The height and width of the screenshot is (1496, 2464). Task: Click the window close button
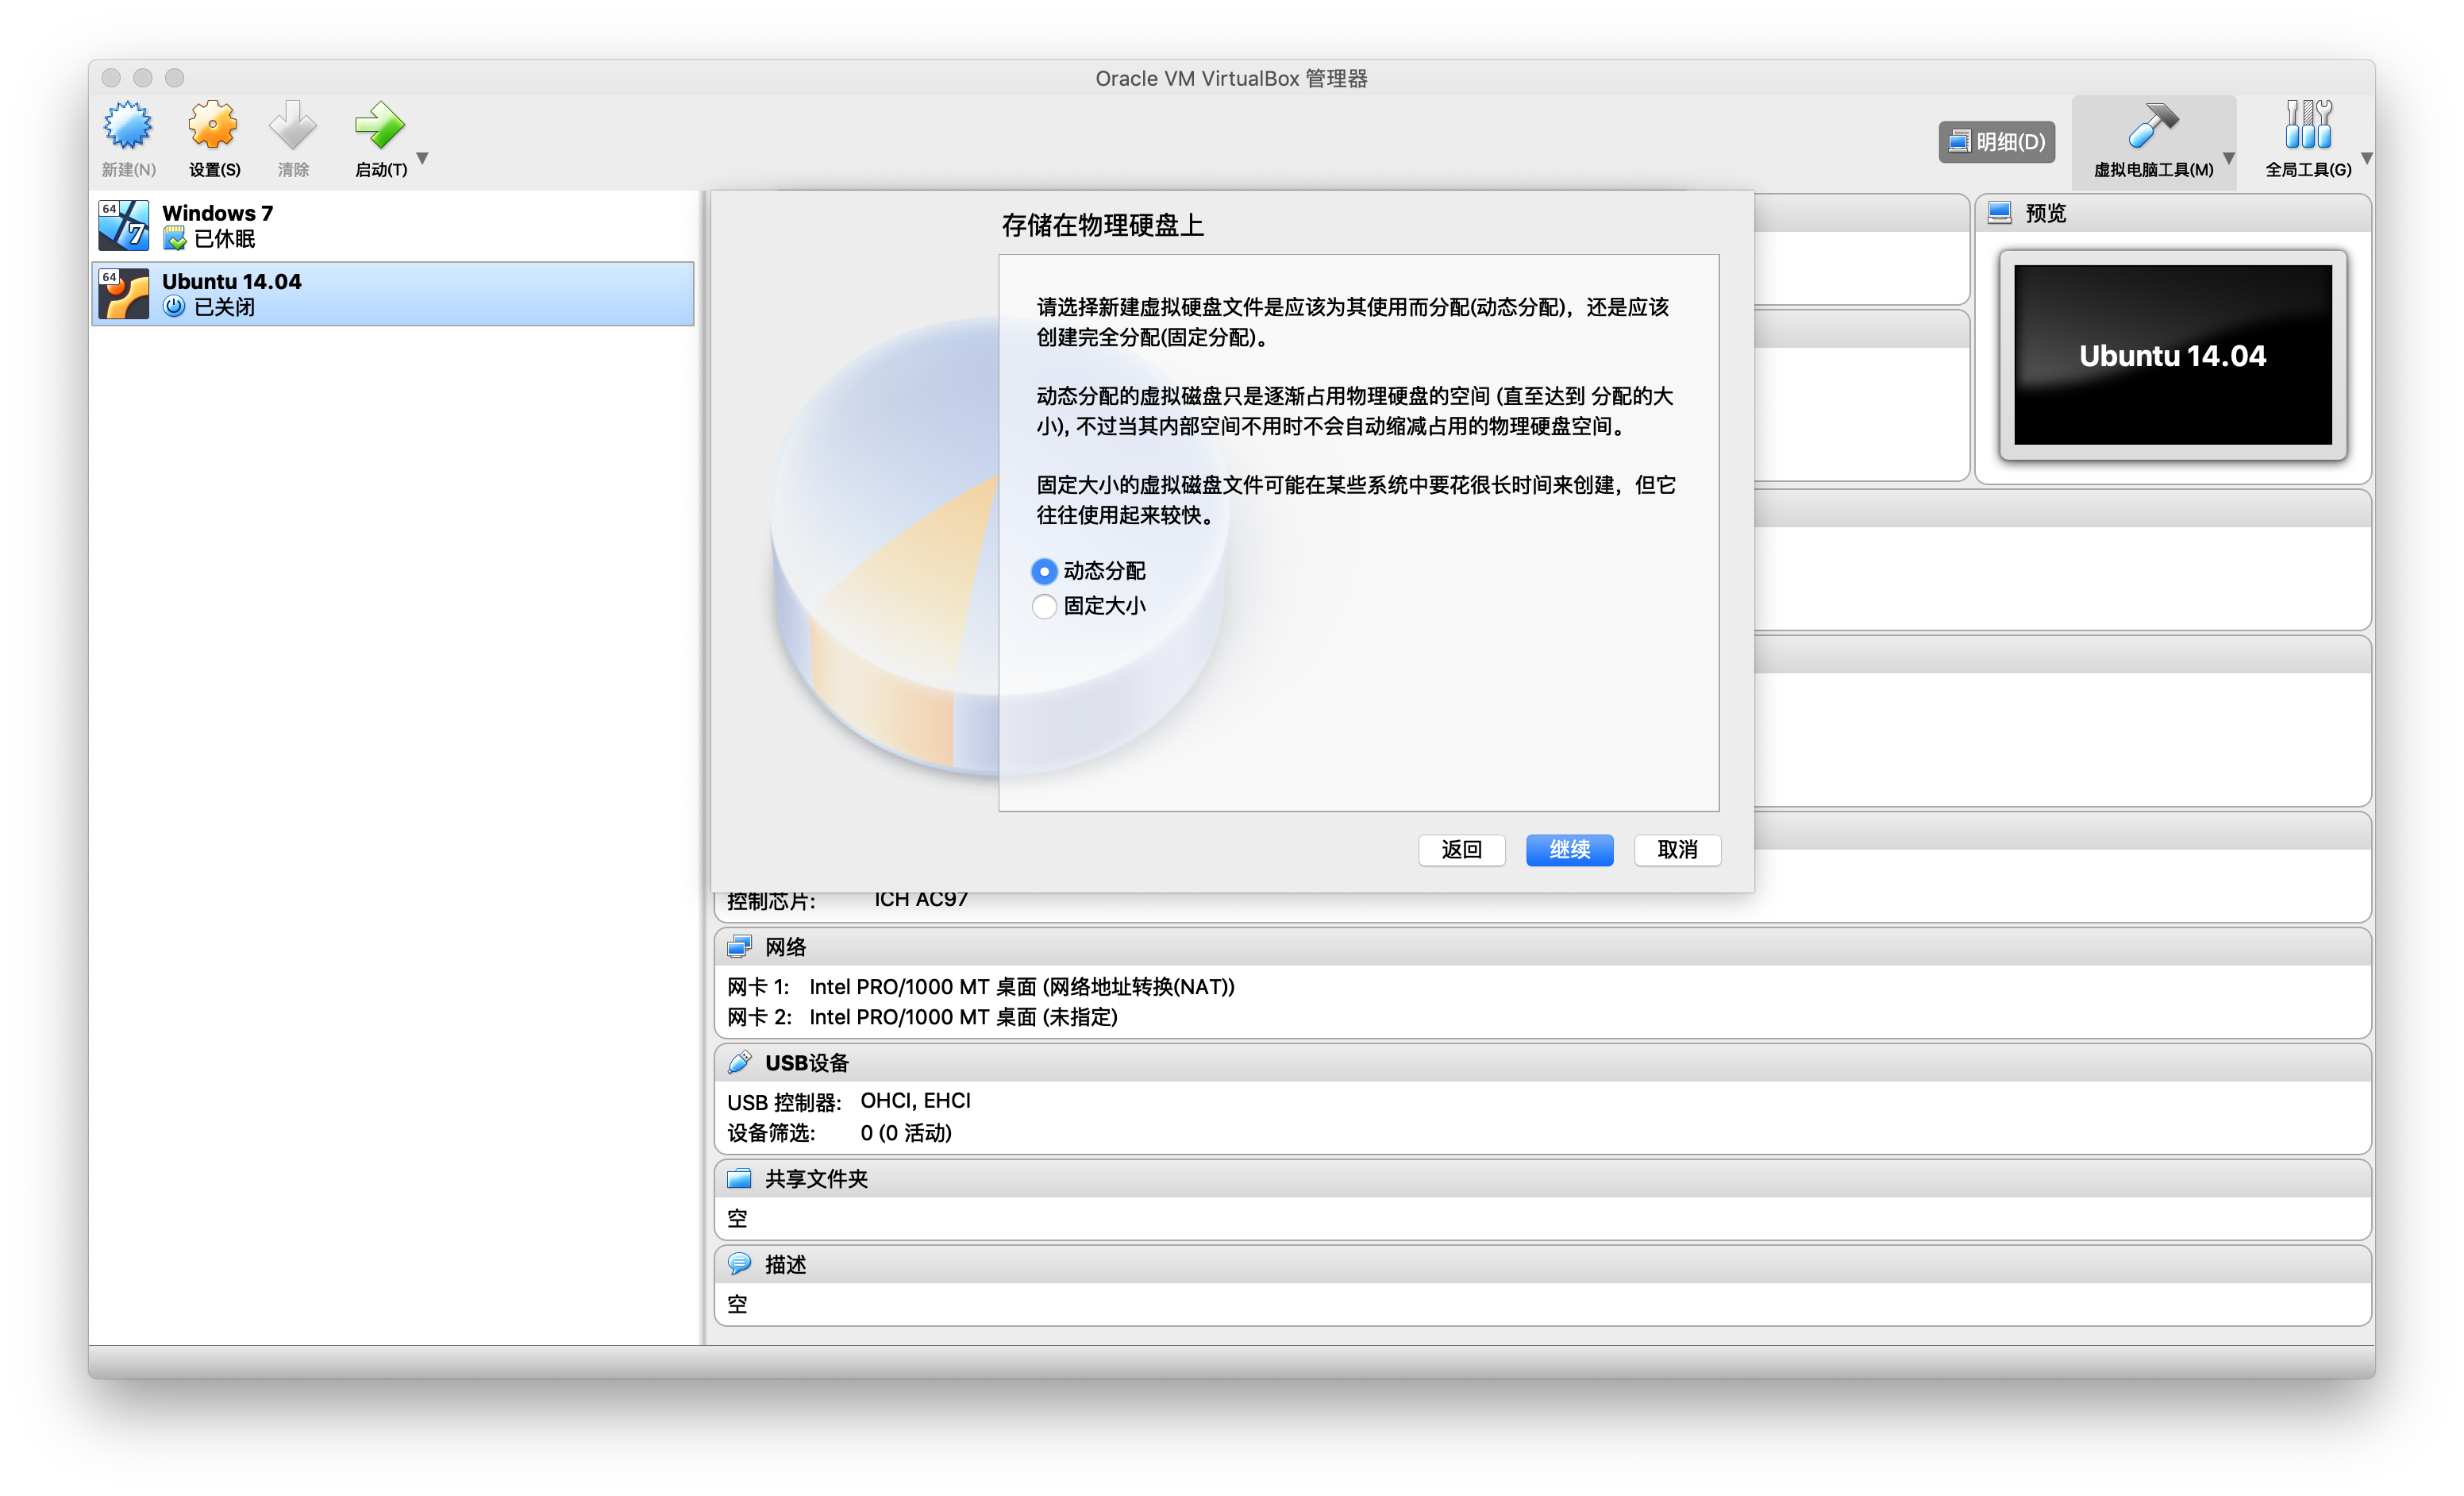click(111, 78)
